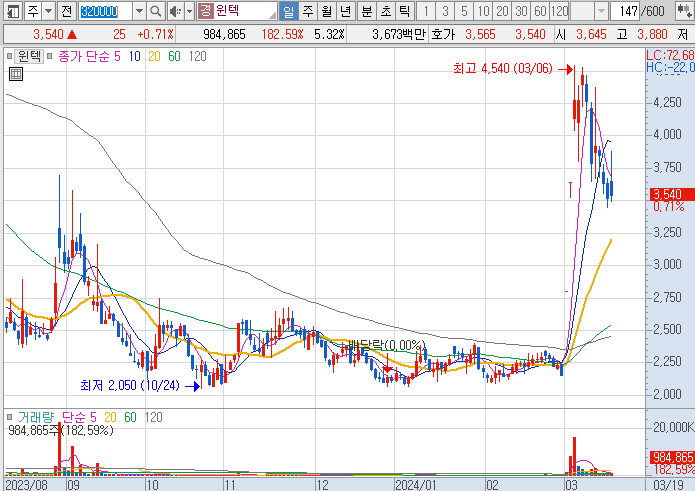
Task: Click the 종가 단순 moving average label
Action: pyautogui.click(x=84, y=56)
